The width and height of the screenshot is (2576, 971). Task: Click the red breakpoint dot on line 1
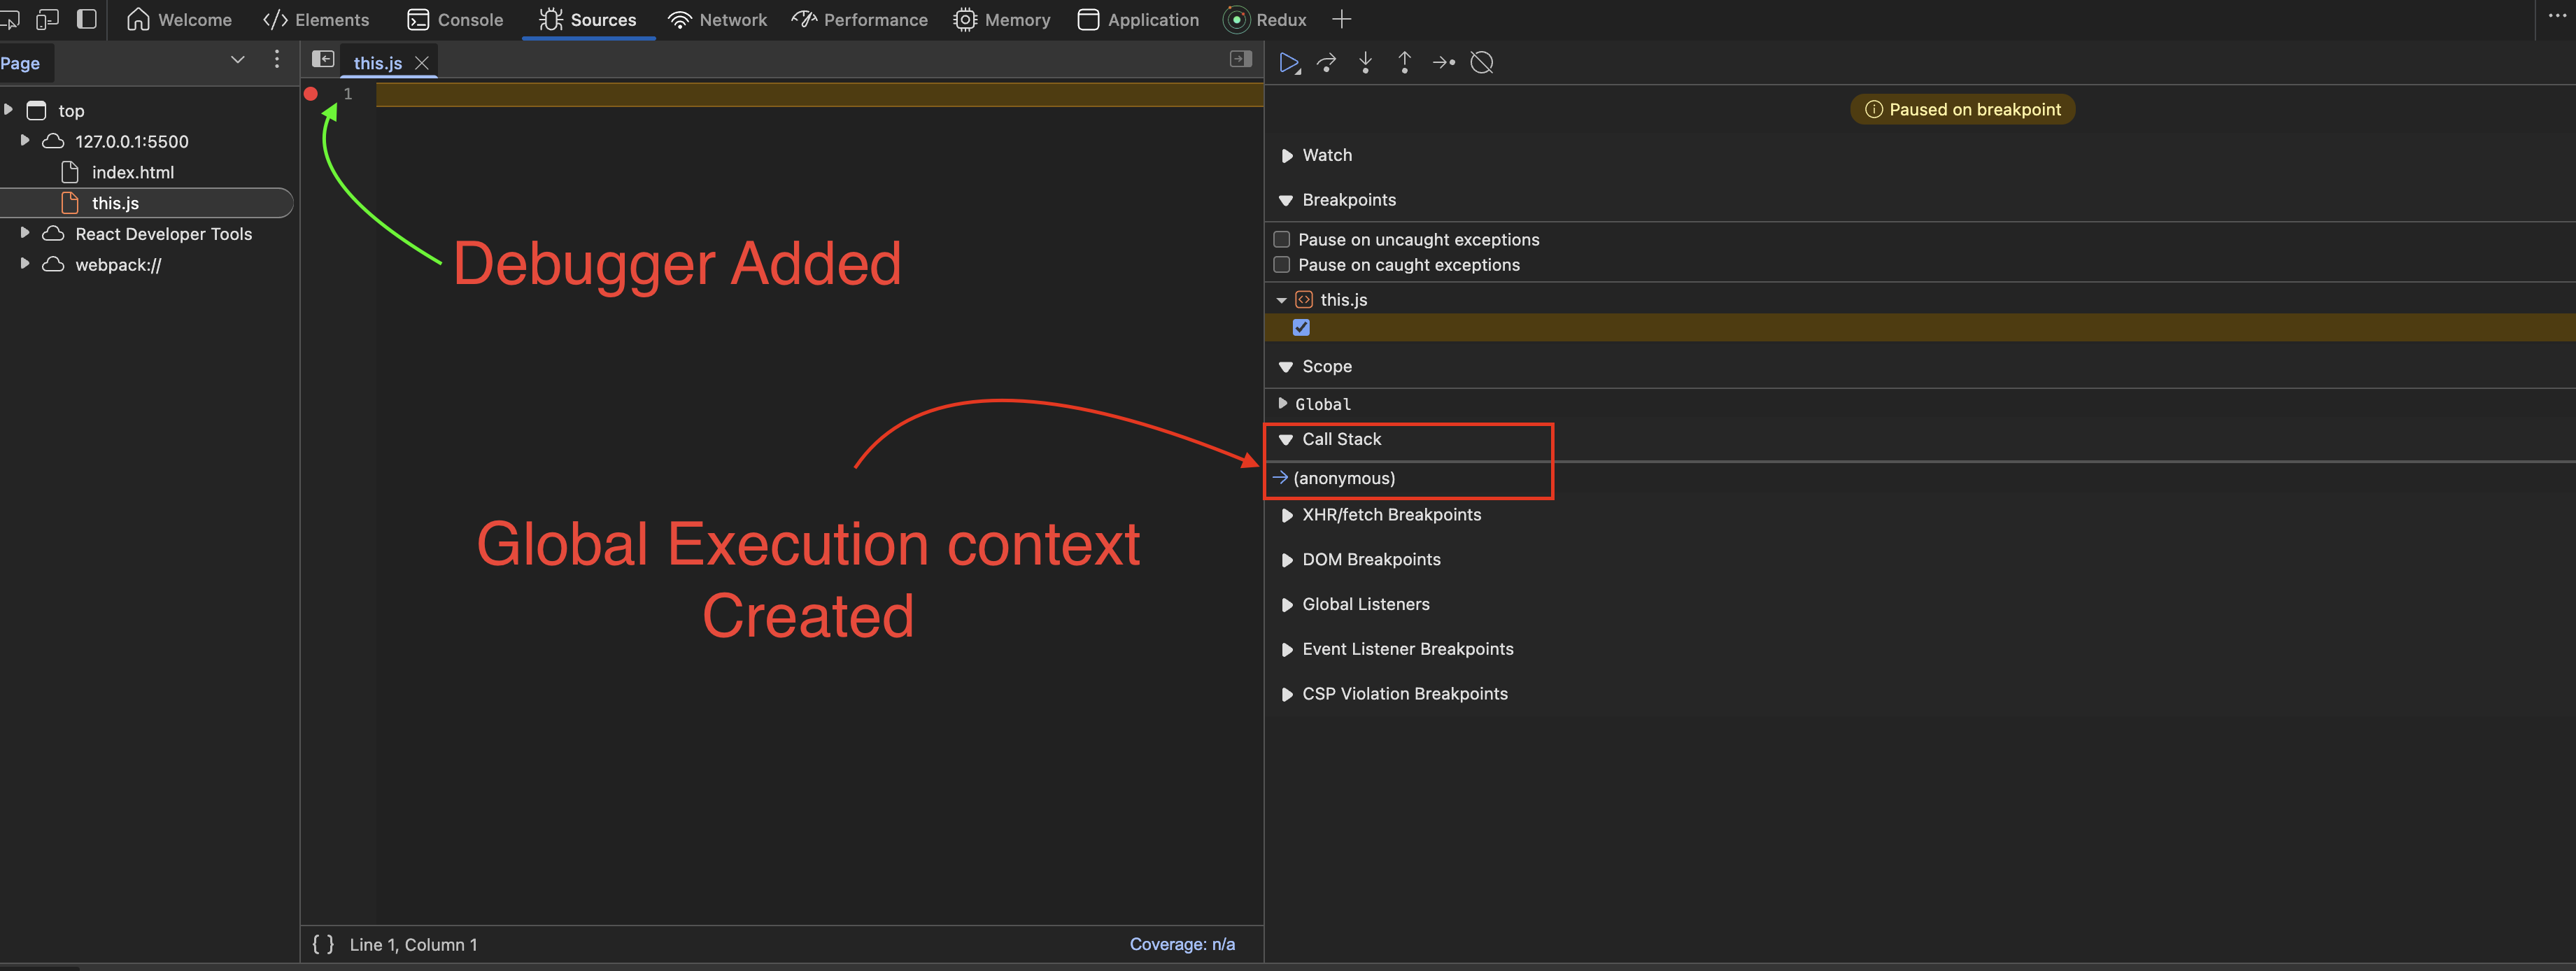311,94
